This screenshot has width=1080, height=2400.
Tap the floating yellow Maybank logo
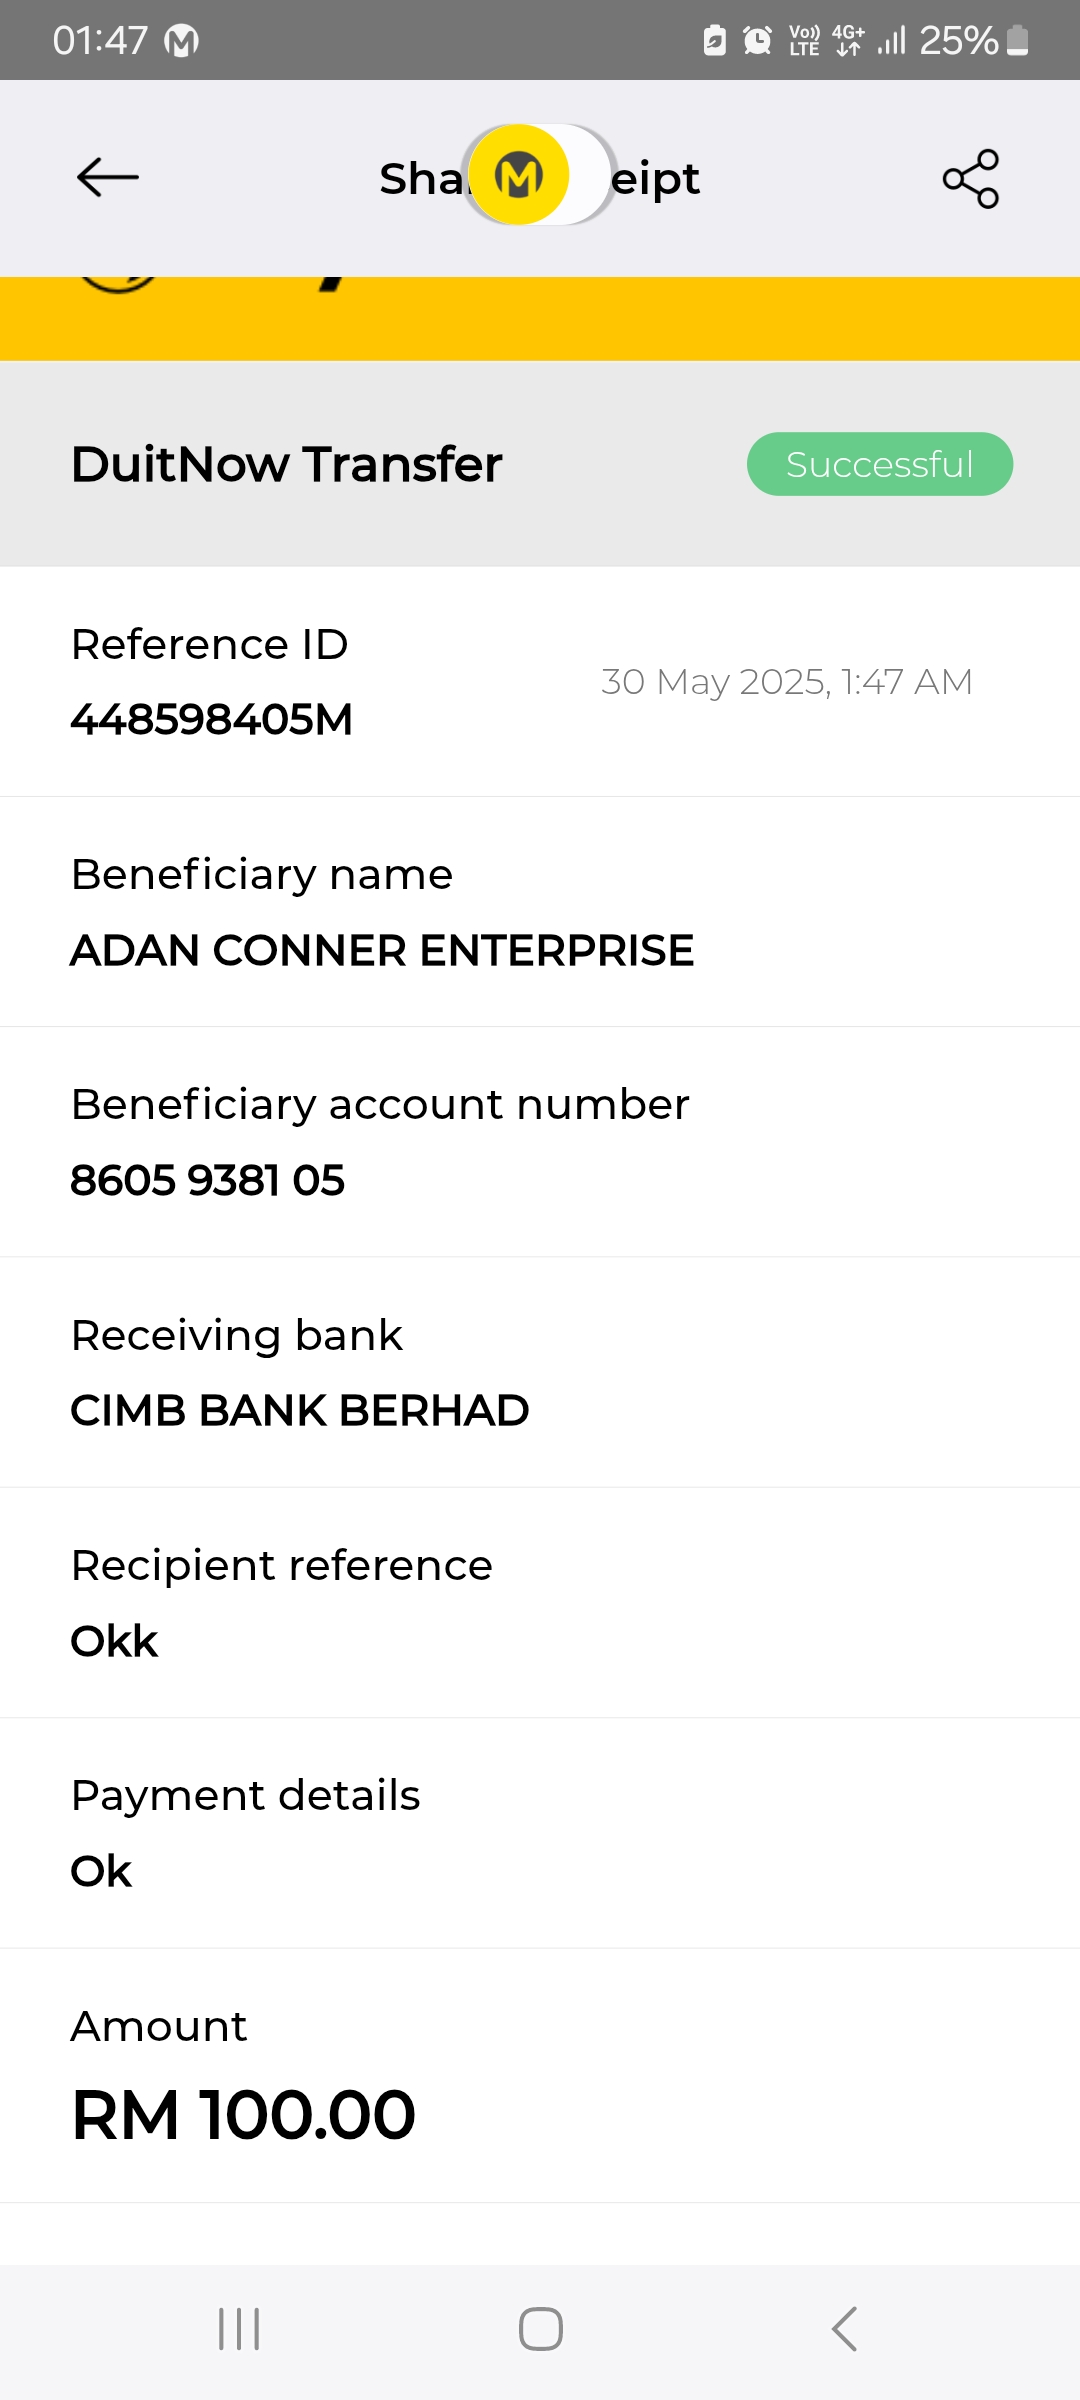tap(519, 176)
